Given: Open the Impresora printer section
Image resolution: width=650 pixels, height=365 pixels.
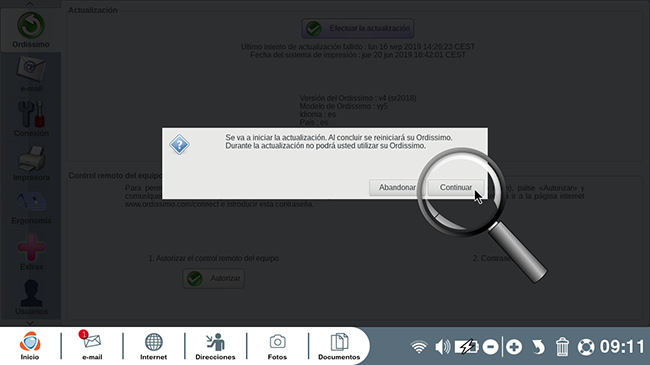Looking at the screenshot, I should [x=31, y=163].
